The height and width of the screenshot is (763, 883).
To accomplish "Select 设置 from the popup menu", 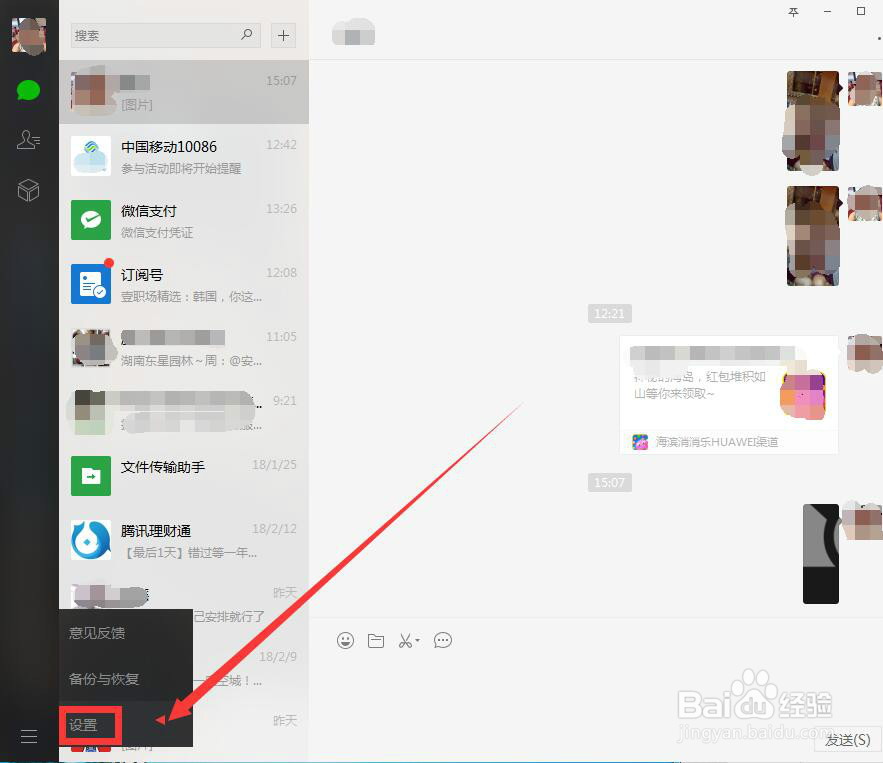I will tap(84, 724).
